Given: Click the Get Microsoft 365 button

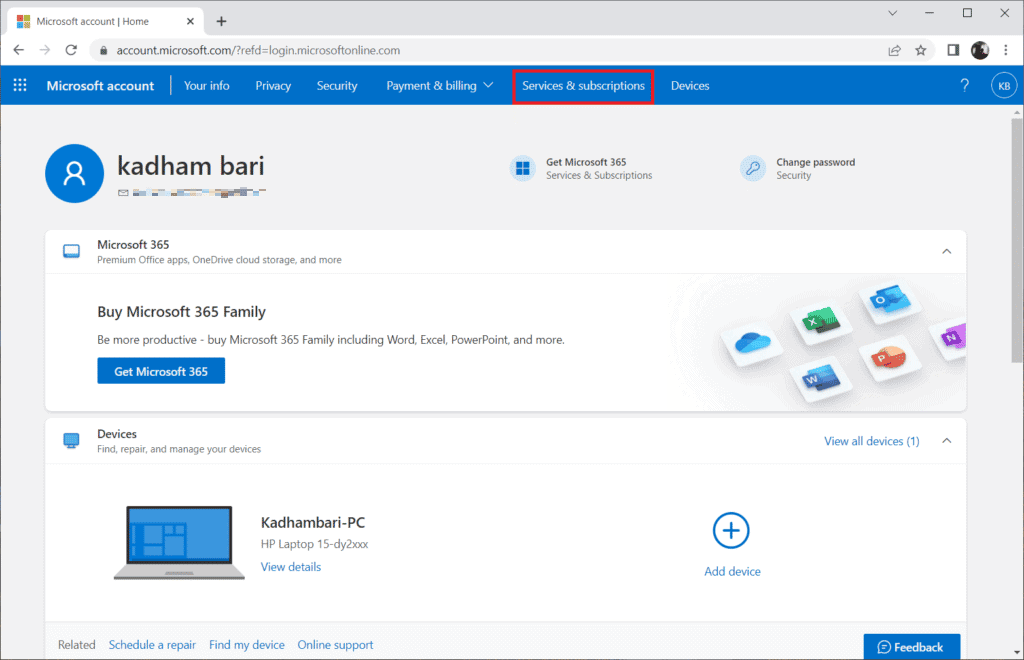Looking at the screenshot, I should click(x=161, y=370).
